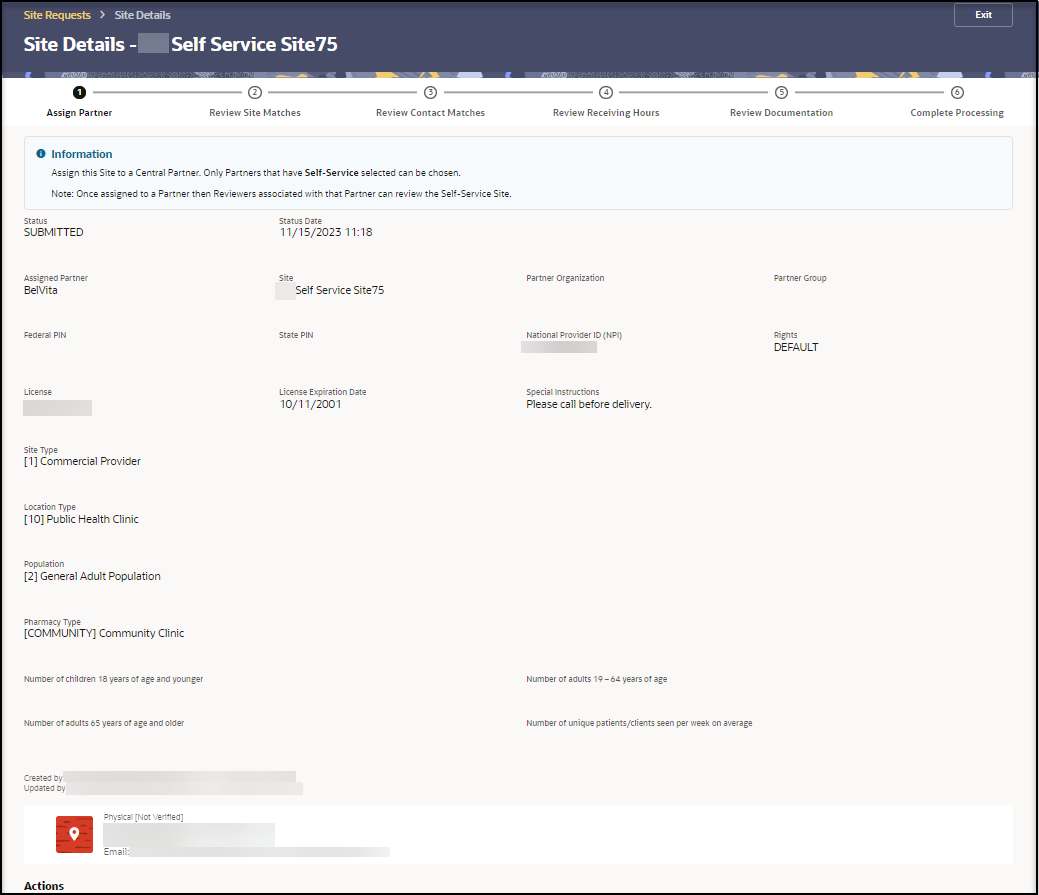The width and height of the screenshot is (1039, 895).
Task: Click the blue Information info icon
Action: 41,154
